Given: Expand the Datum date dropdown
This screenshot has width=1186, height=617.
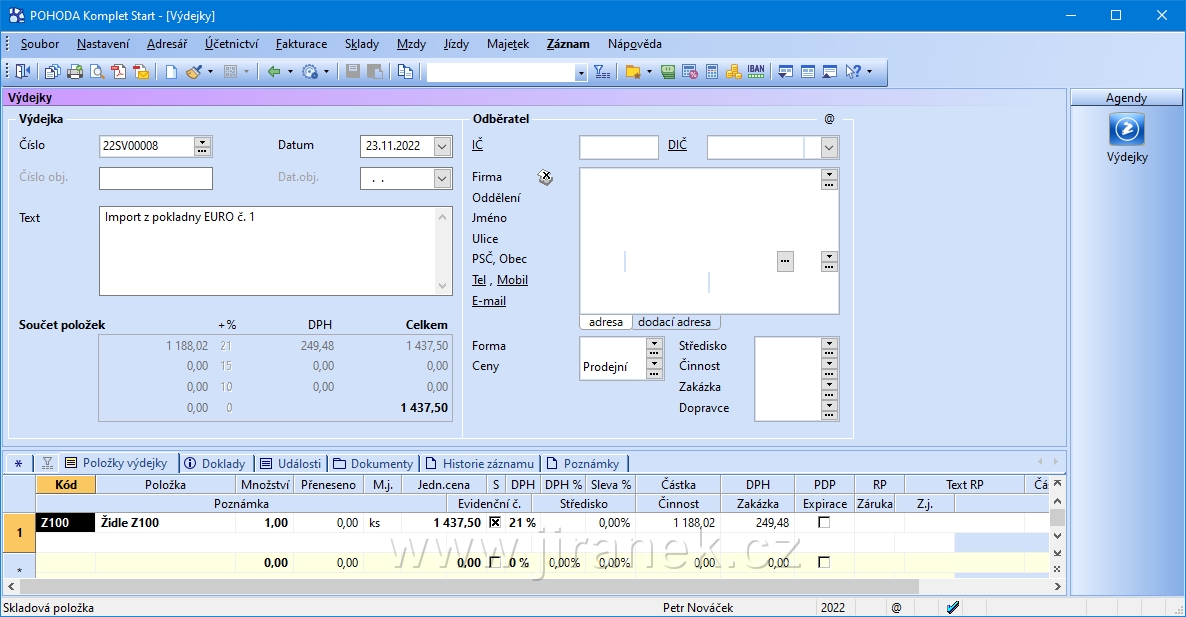Looking at the screenshot, I should [x=443, y=147].
